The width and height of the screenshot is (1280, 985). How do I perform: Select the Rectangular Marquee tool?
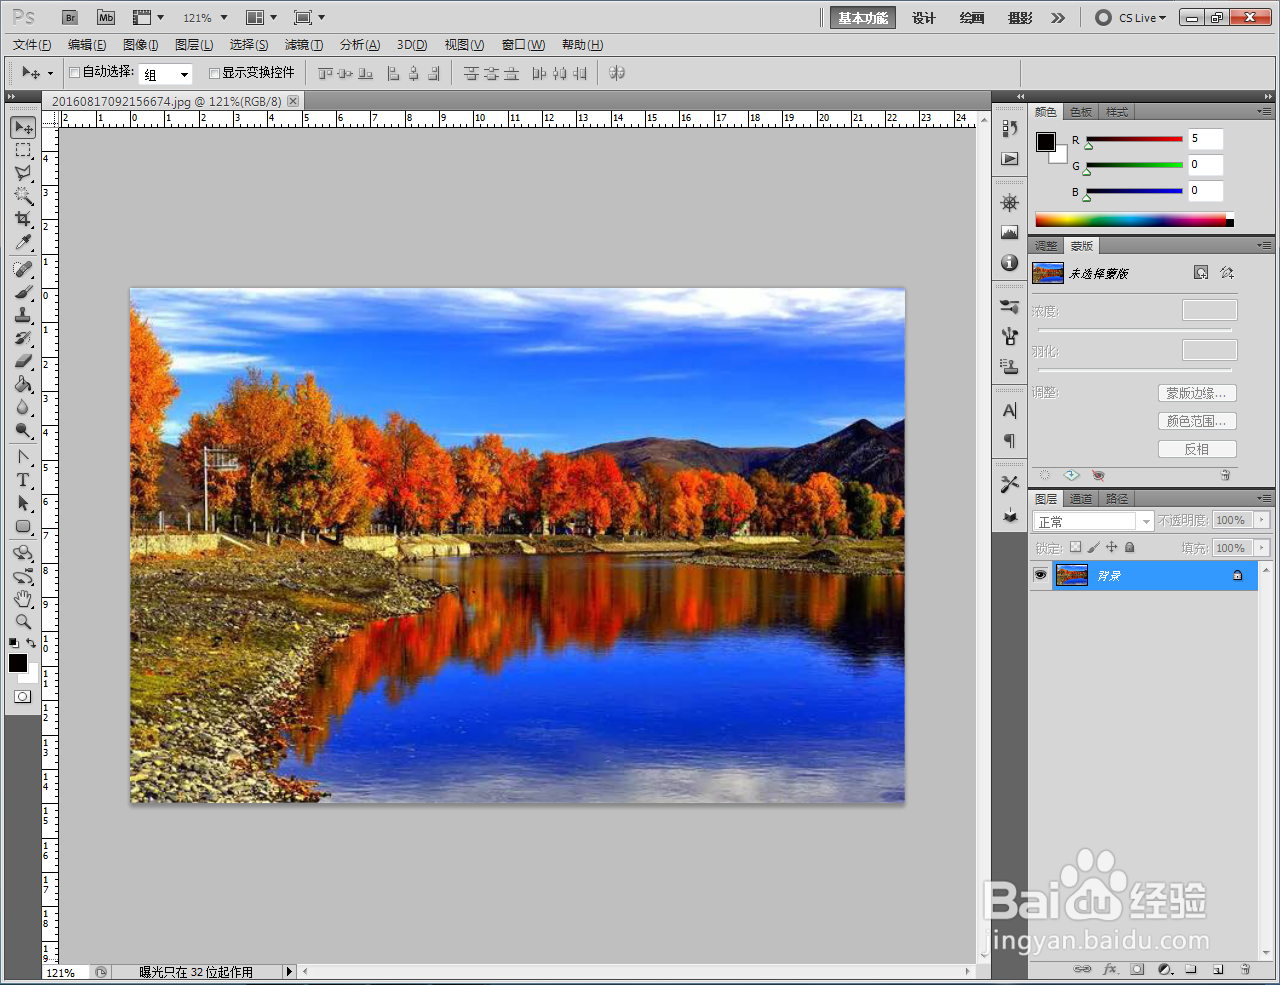click(x=23, y=150)
